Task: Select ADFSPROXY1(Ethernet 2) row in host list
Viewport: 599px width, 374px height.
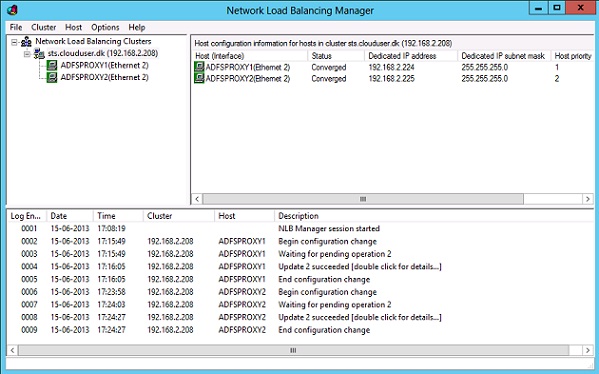Action: 393,67
